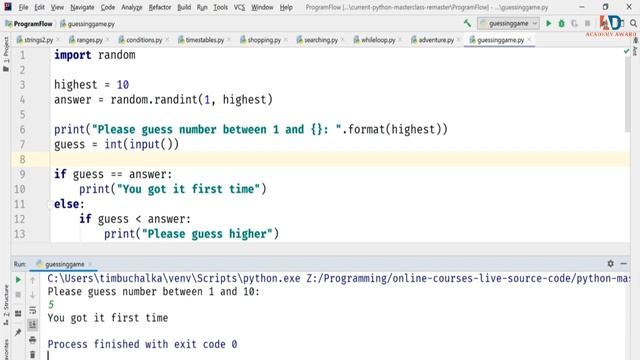Click the Down the stack trace arrow
640x360 pixels.
(33, 295)
